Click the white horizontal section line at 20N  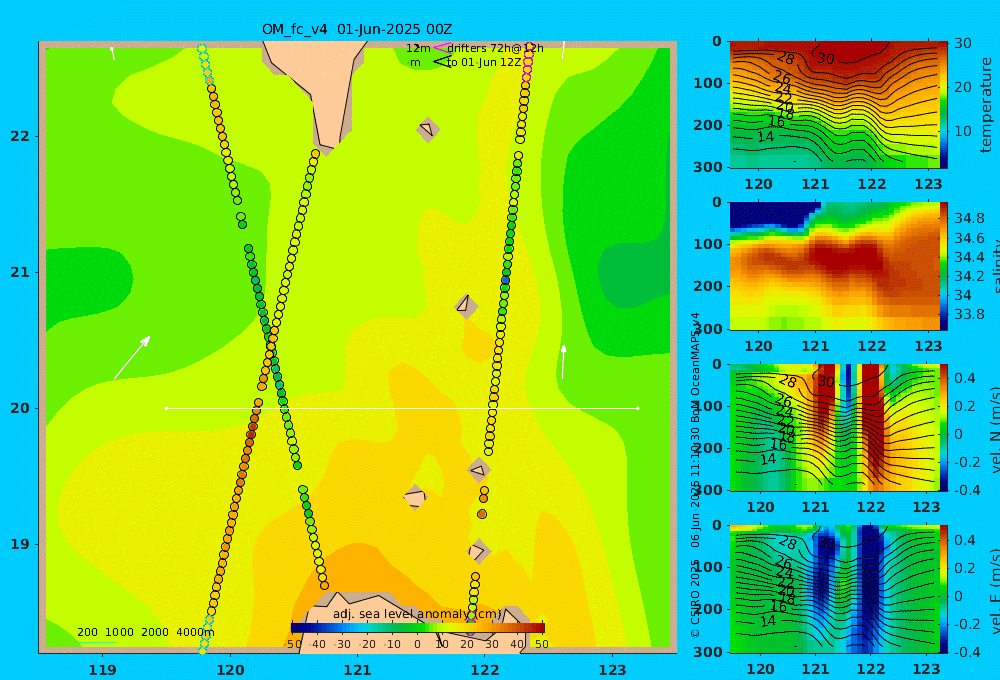coord(402,408)
